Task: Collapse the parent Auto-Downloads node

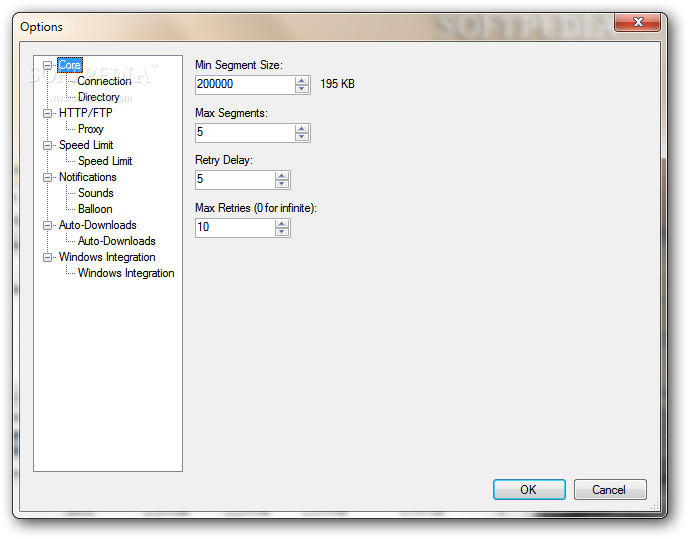Action: [x=47, y=225]
